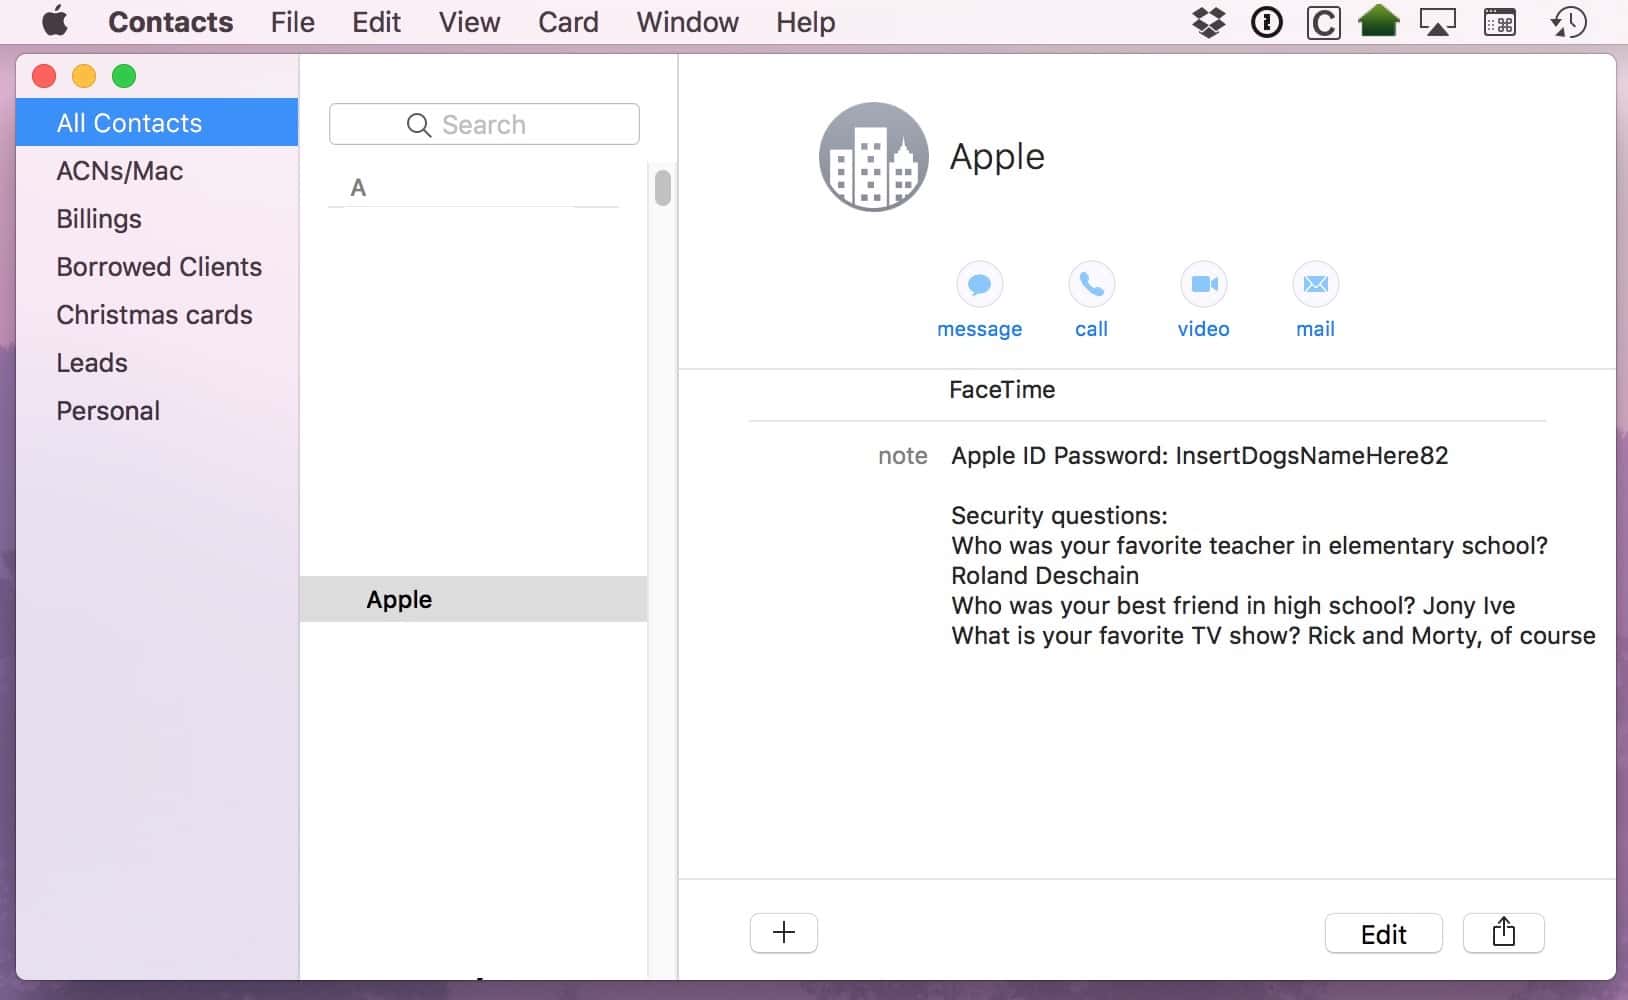Open the Contacts application menu
This screenshot has height=1000, width=1628.
(x=170, y=22)
